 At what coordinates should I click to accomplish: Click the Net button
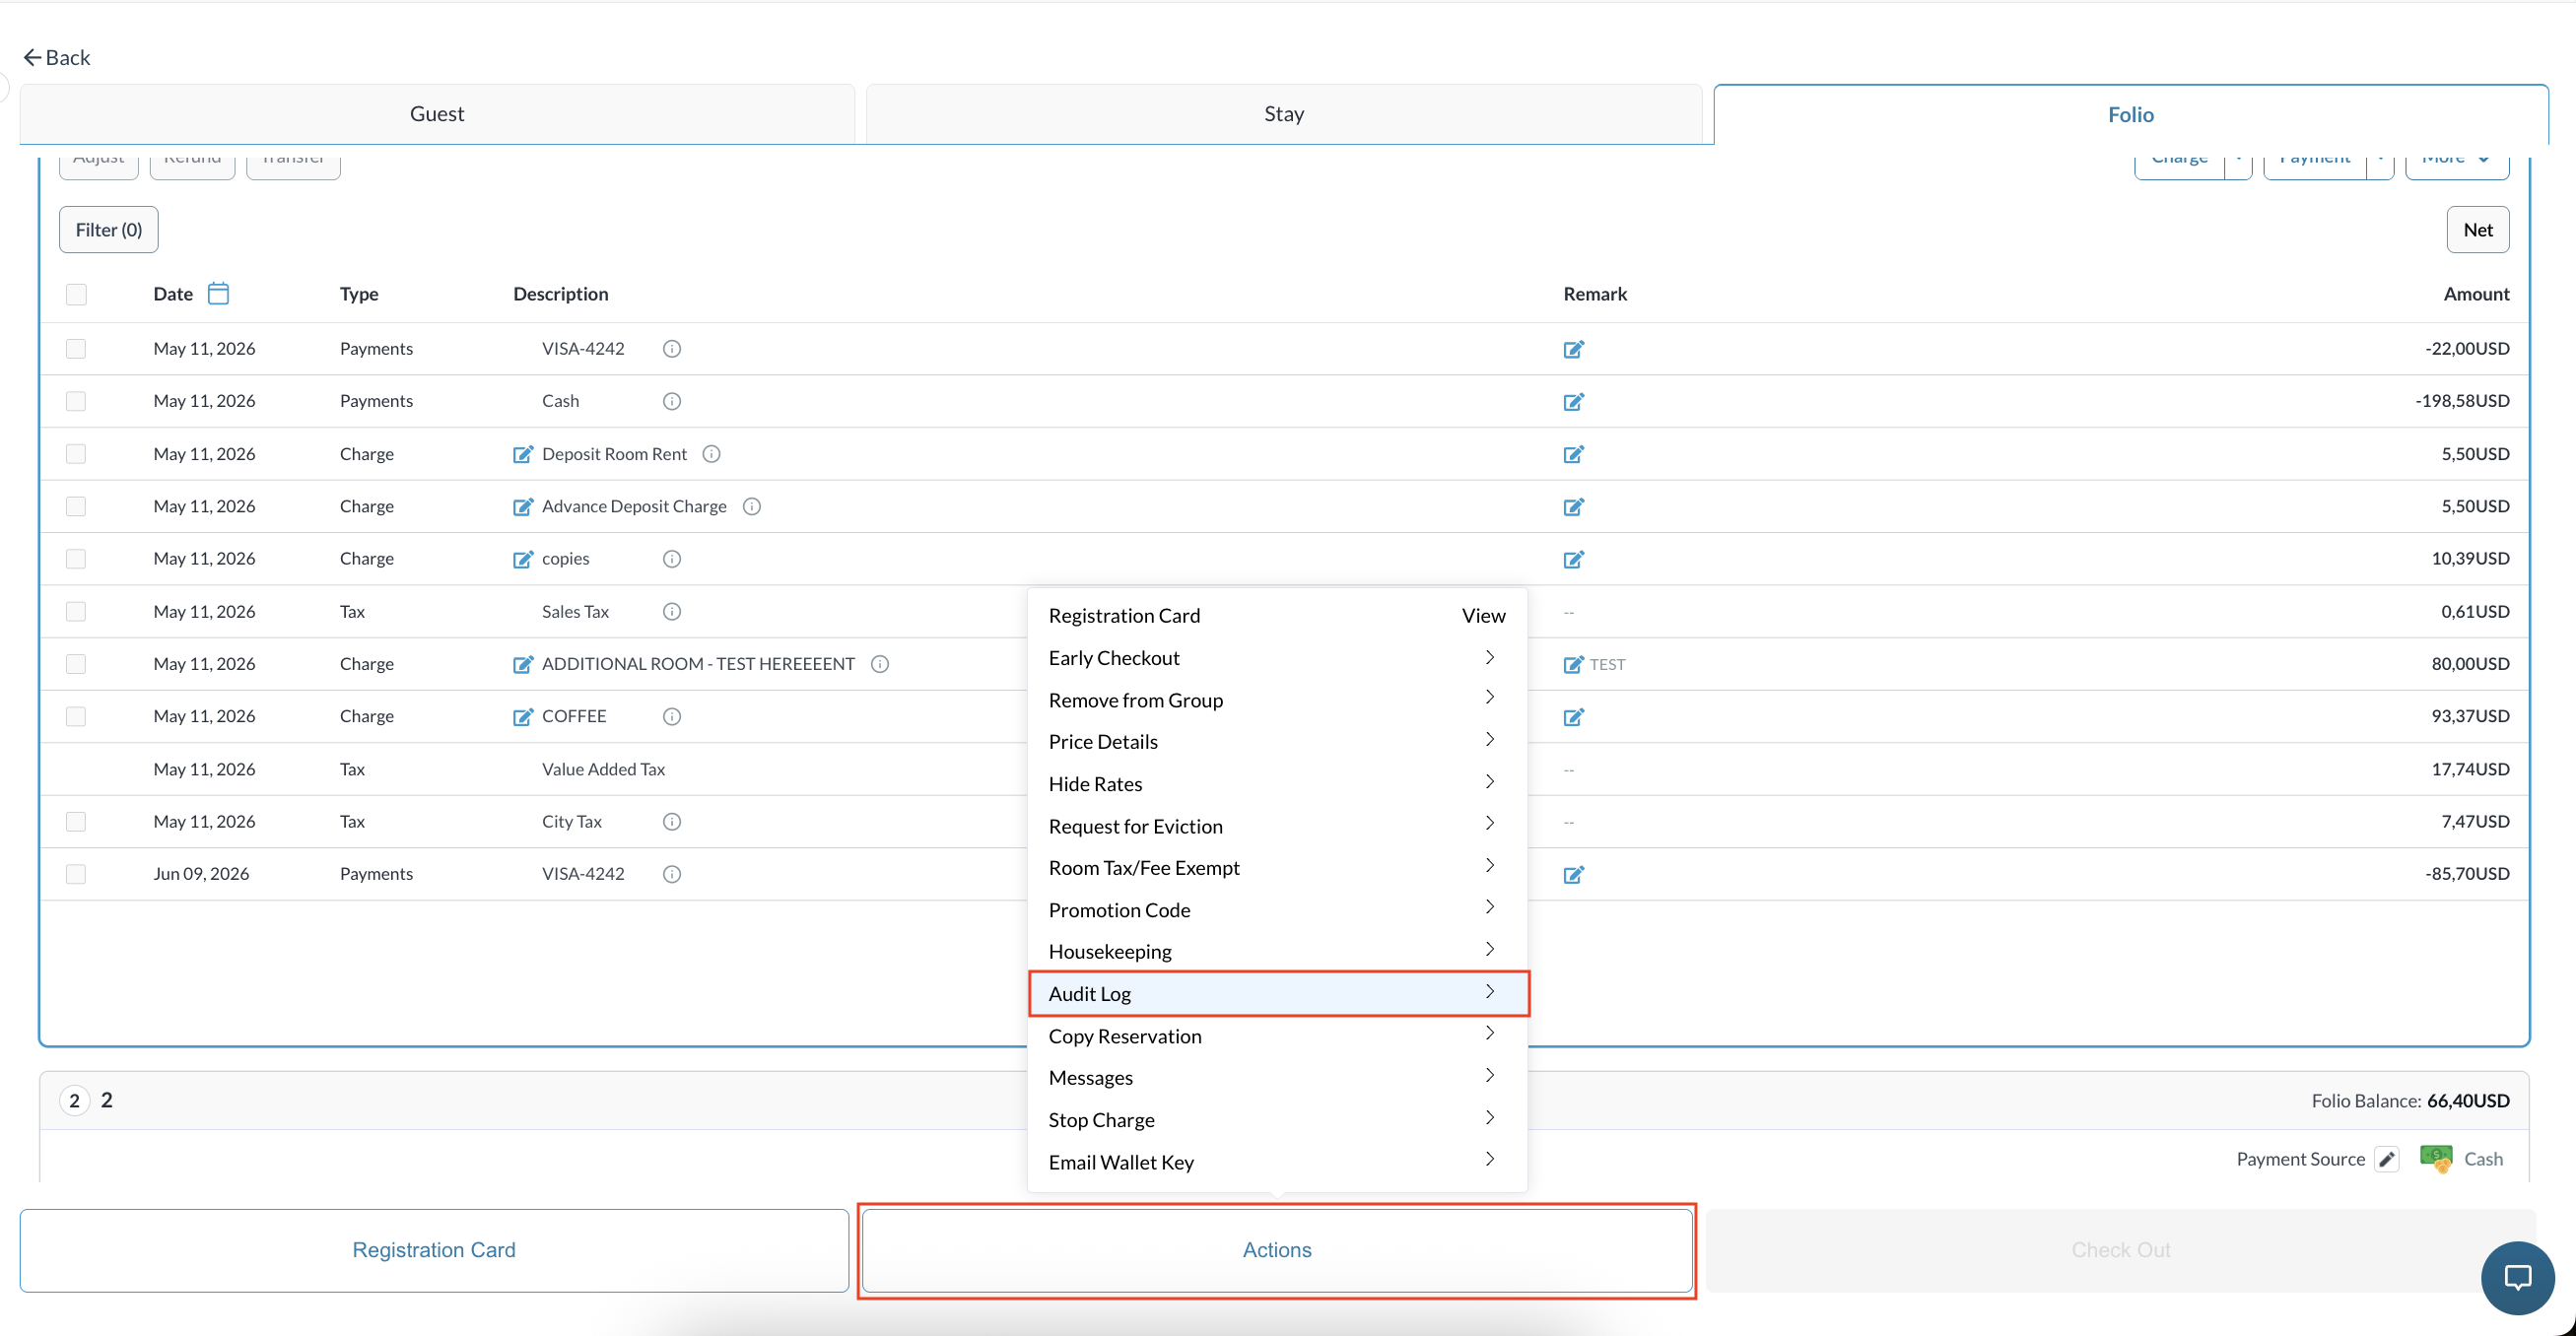click(2477, 229)
